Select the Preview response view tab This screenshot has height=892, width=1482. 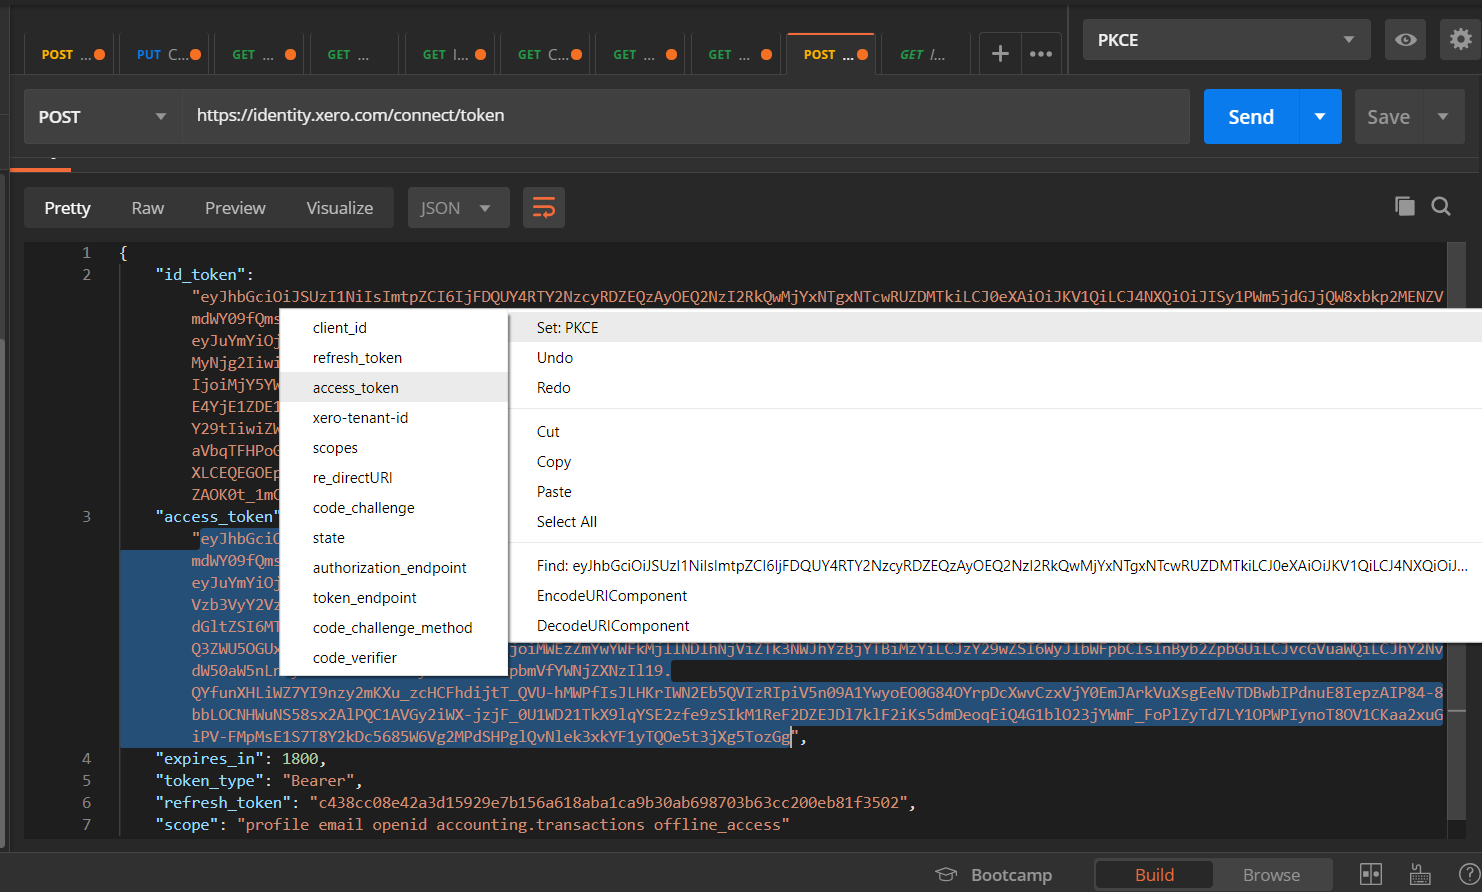click(x=235, y=208)
